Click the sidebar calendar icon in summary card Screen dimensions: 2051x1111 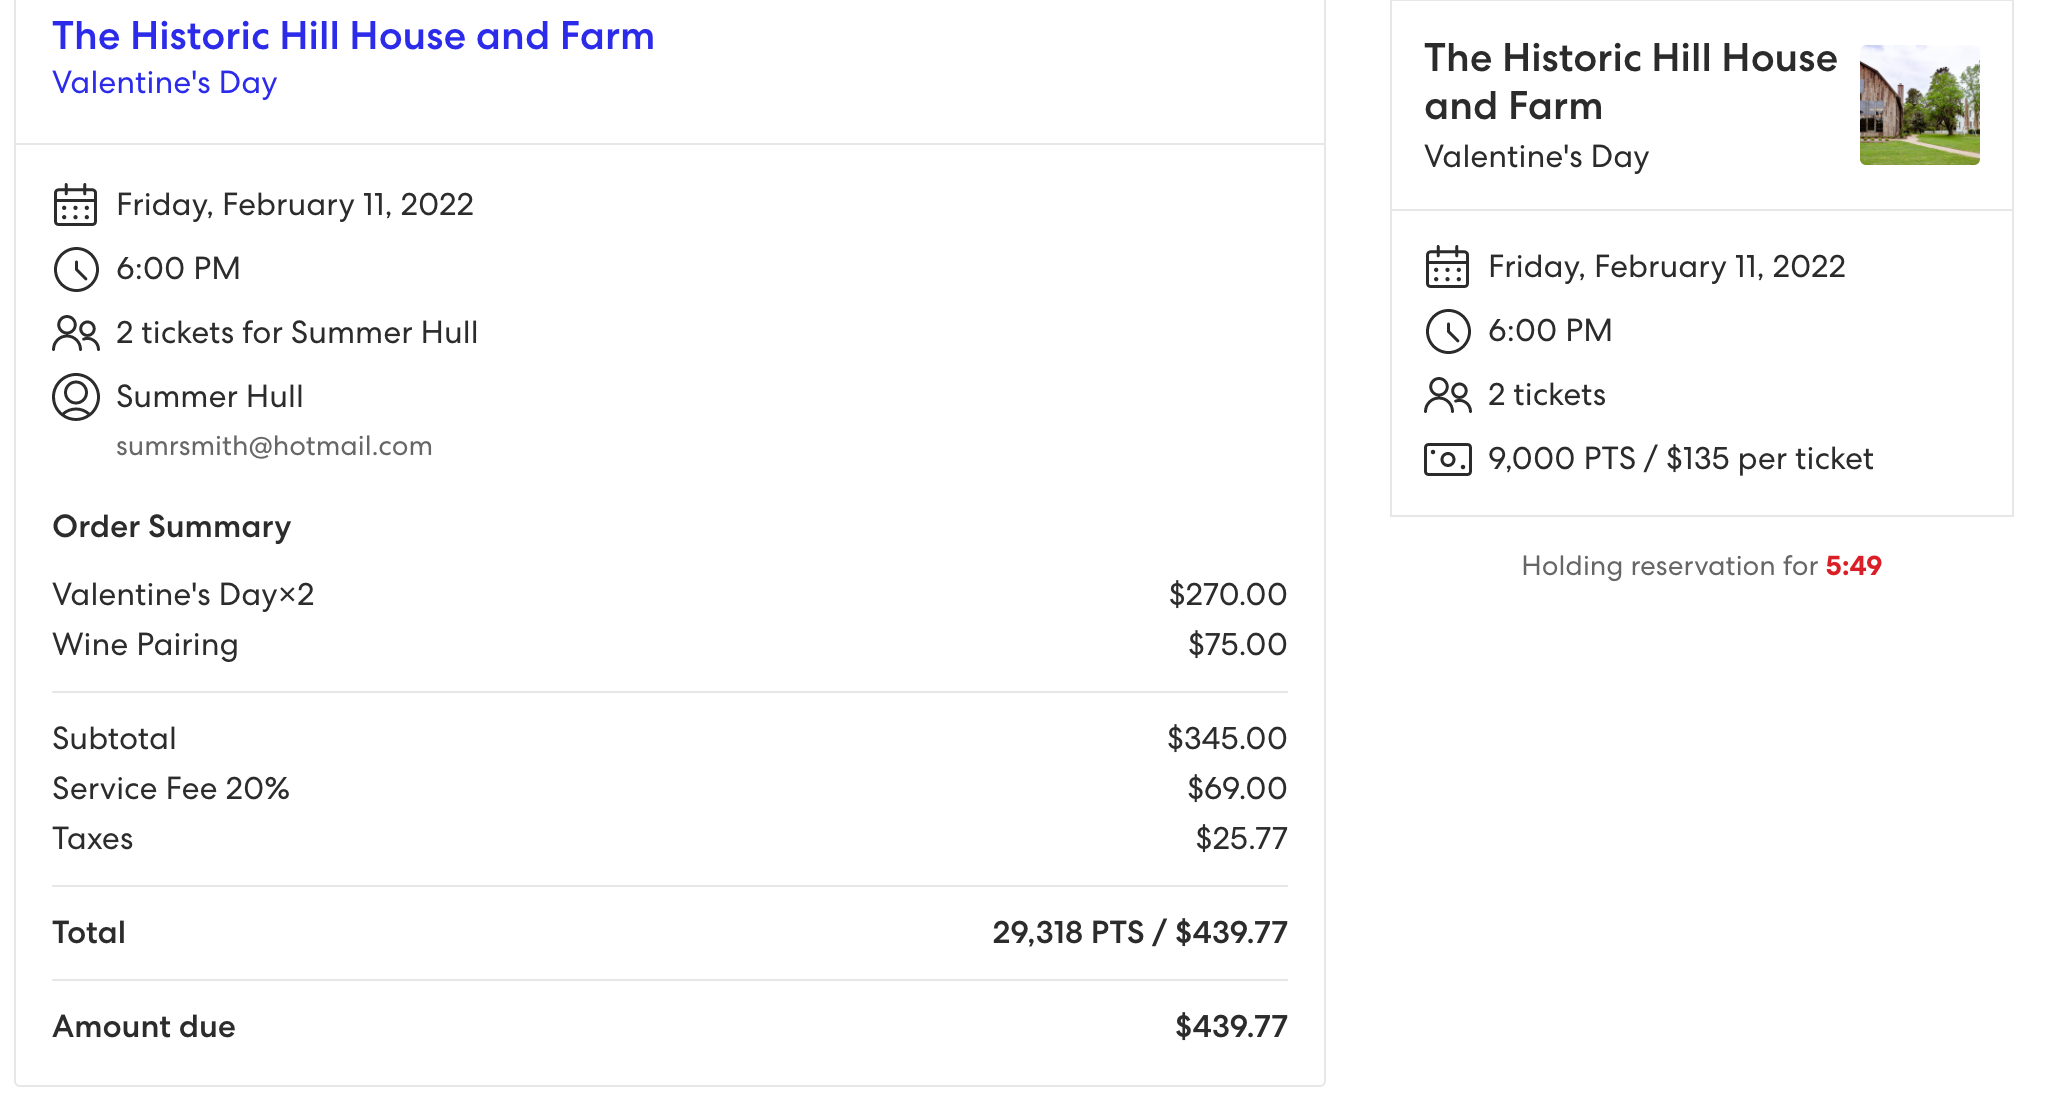tap(1447, 267)
